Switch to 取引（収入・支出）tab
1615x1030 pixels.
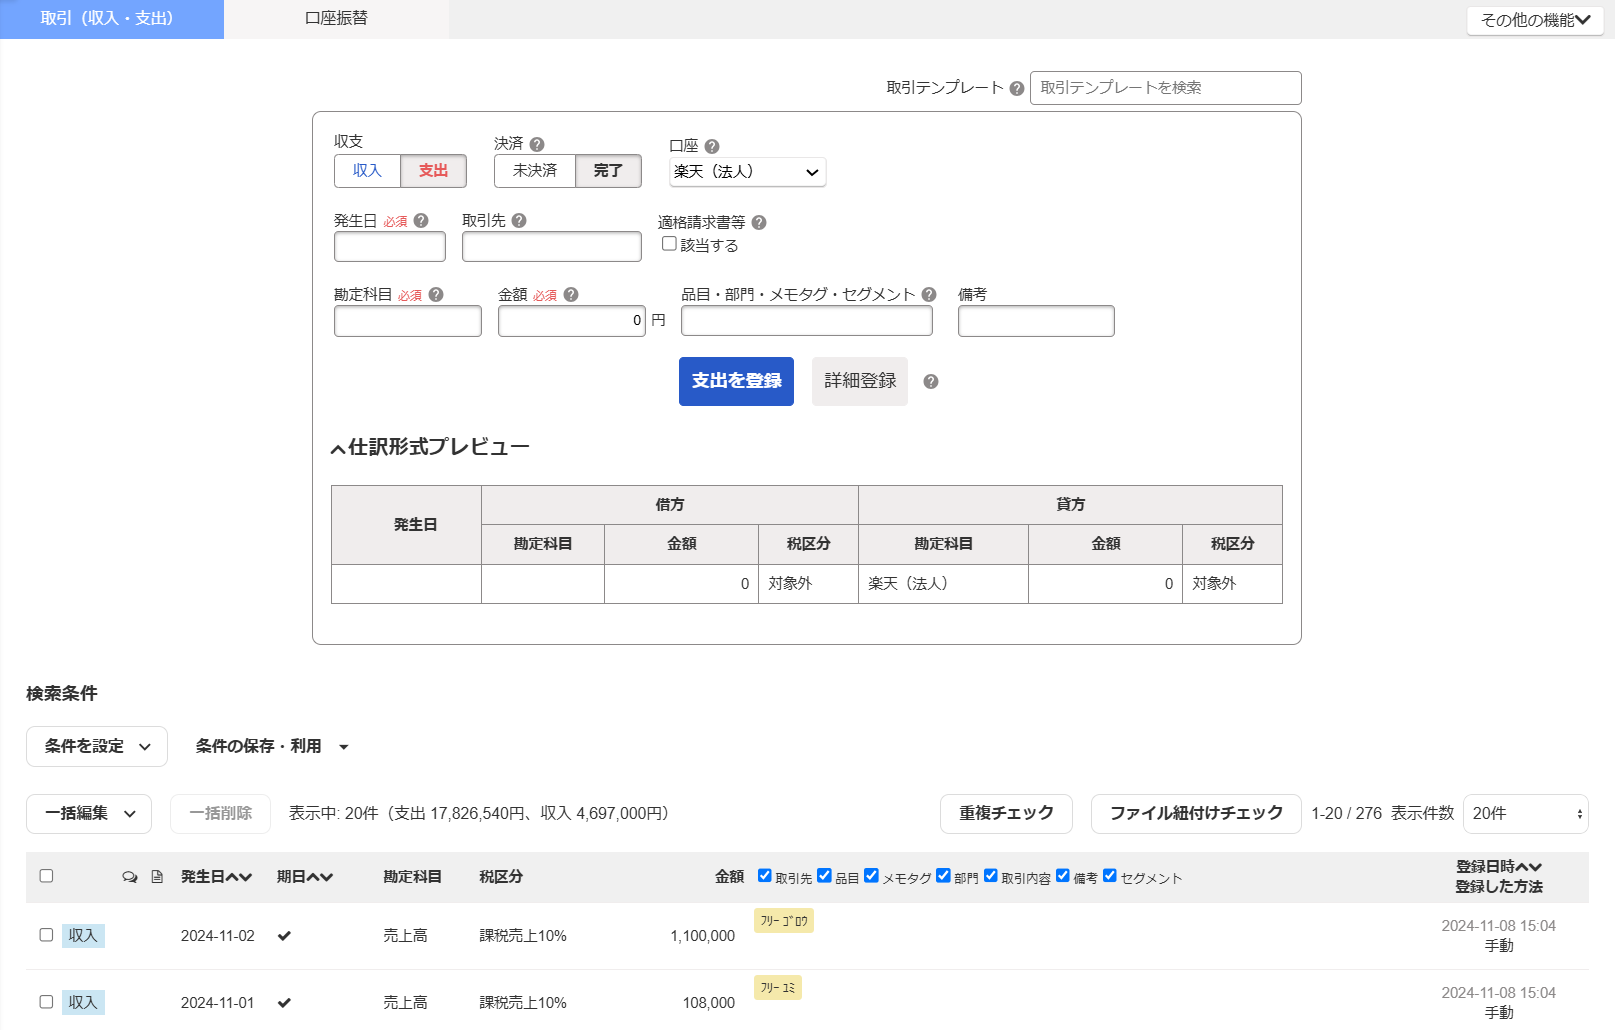pyautogui.click(x=112, y=19)
